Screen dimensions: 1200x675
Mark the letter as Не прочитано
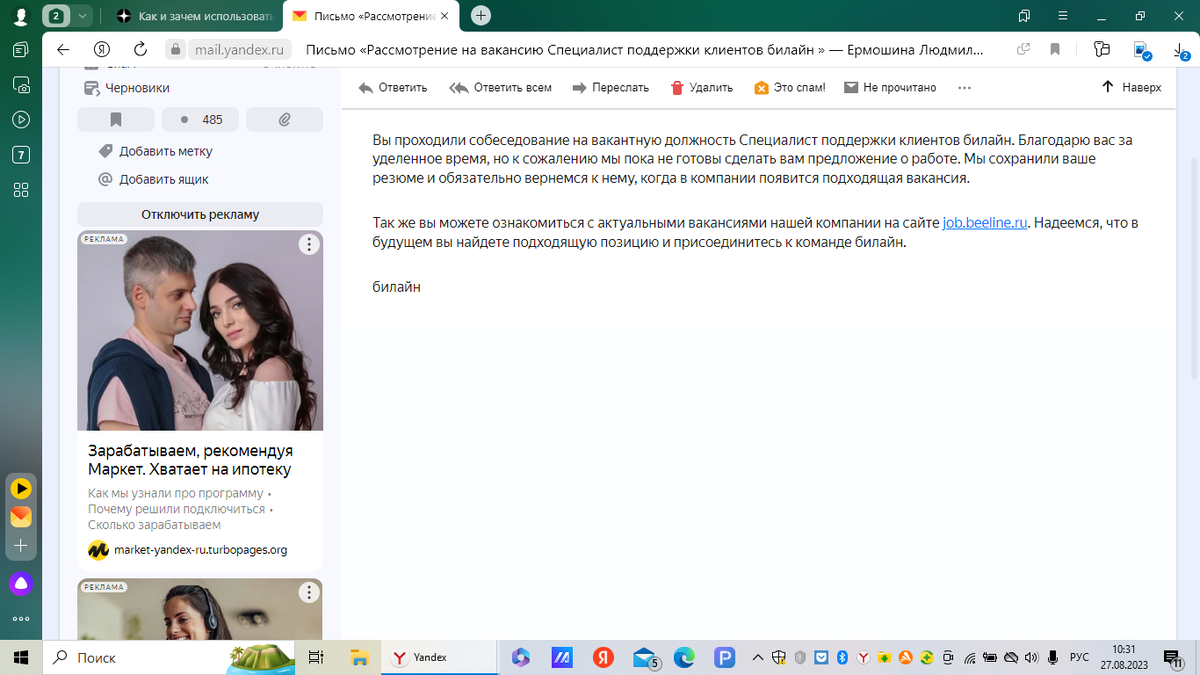890,88
